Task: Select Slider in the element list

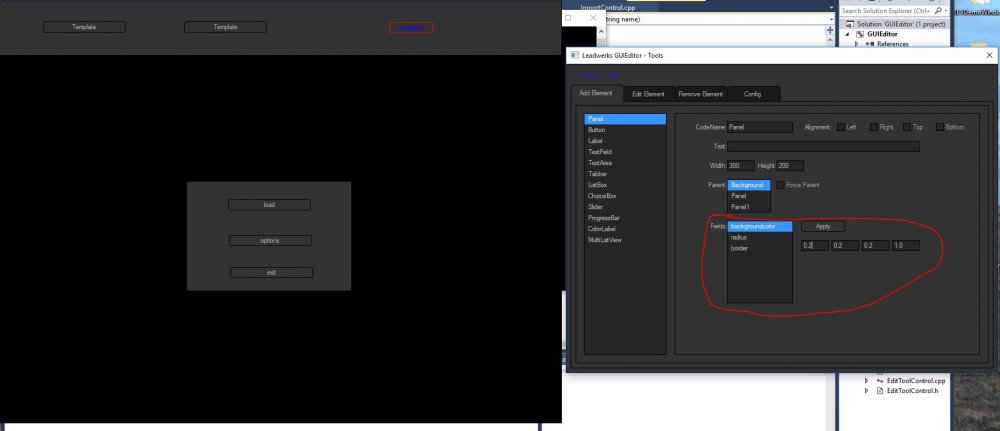Action: point(596,207)
